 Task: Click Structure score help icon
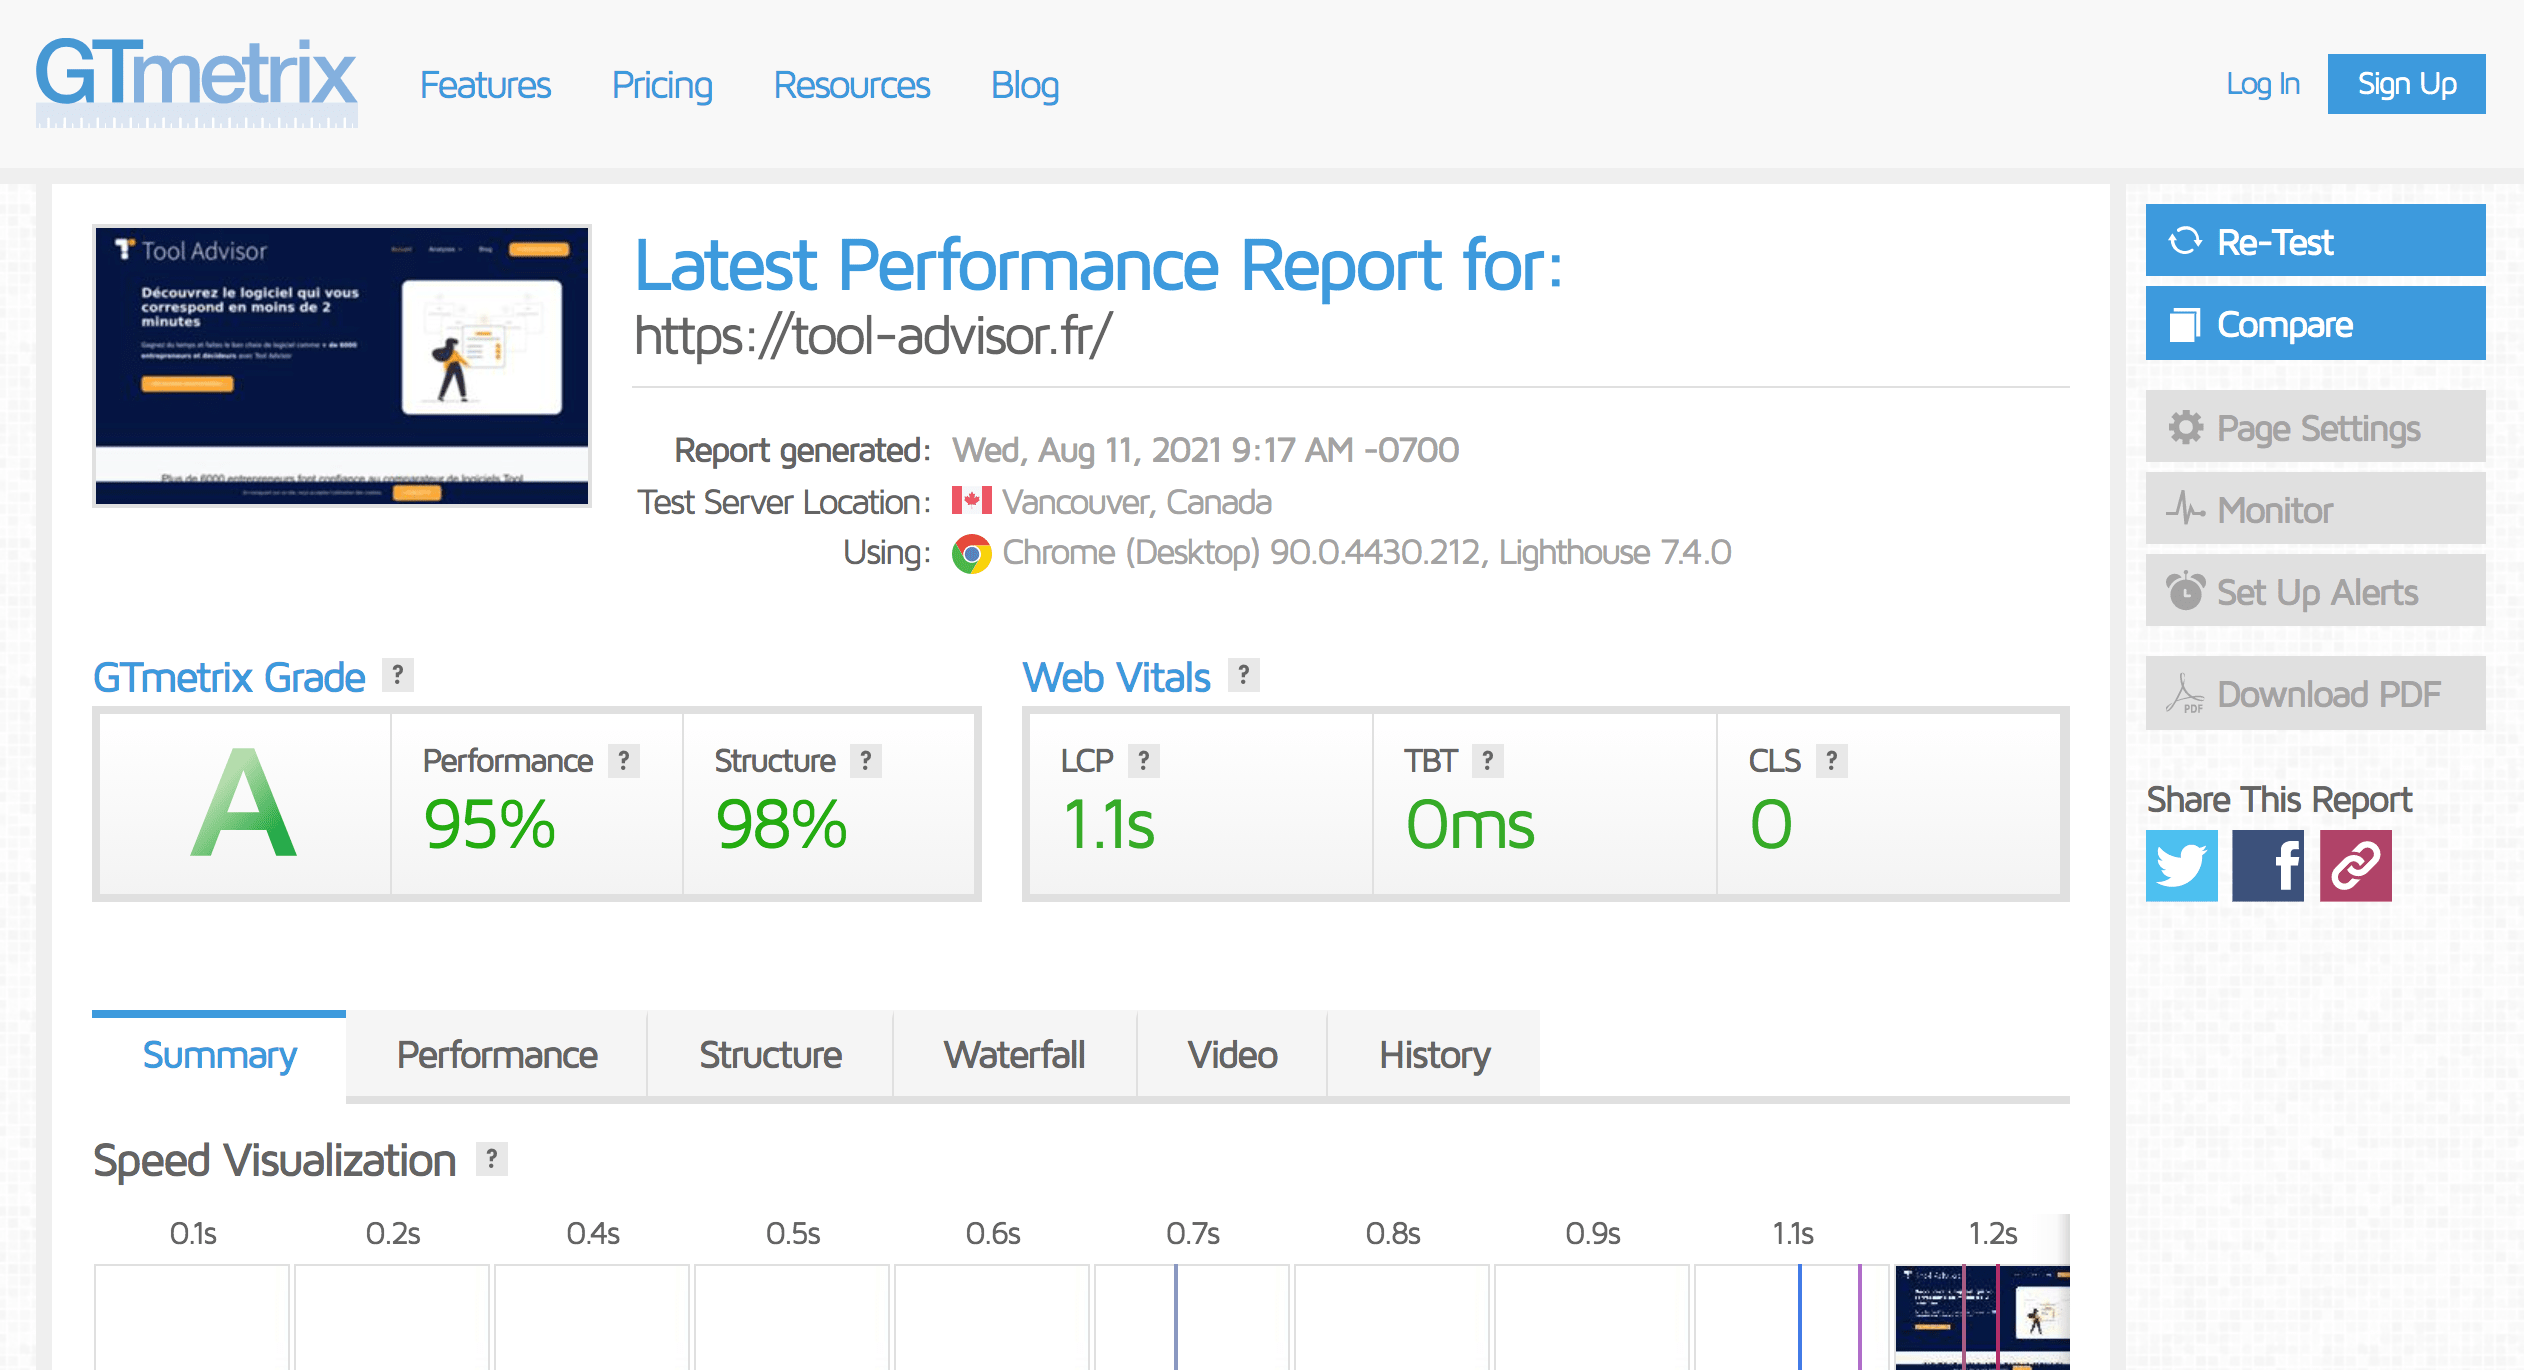(x=866, y=761)
